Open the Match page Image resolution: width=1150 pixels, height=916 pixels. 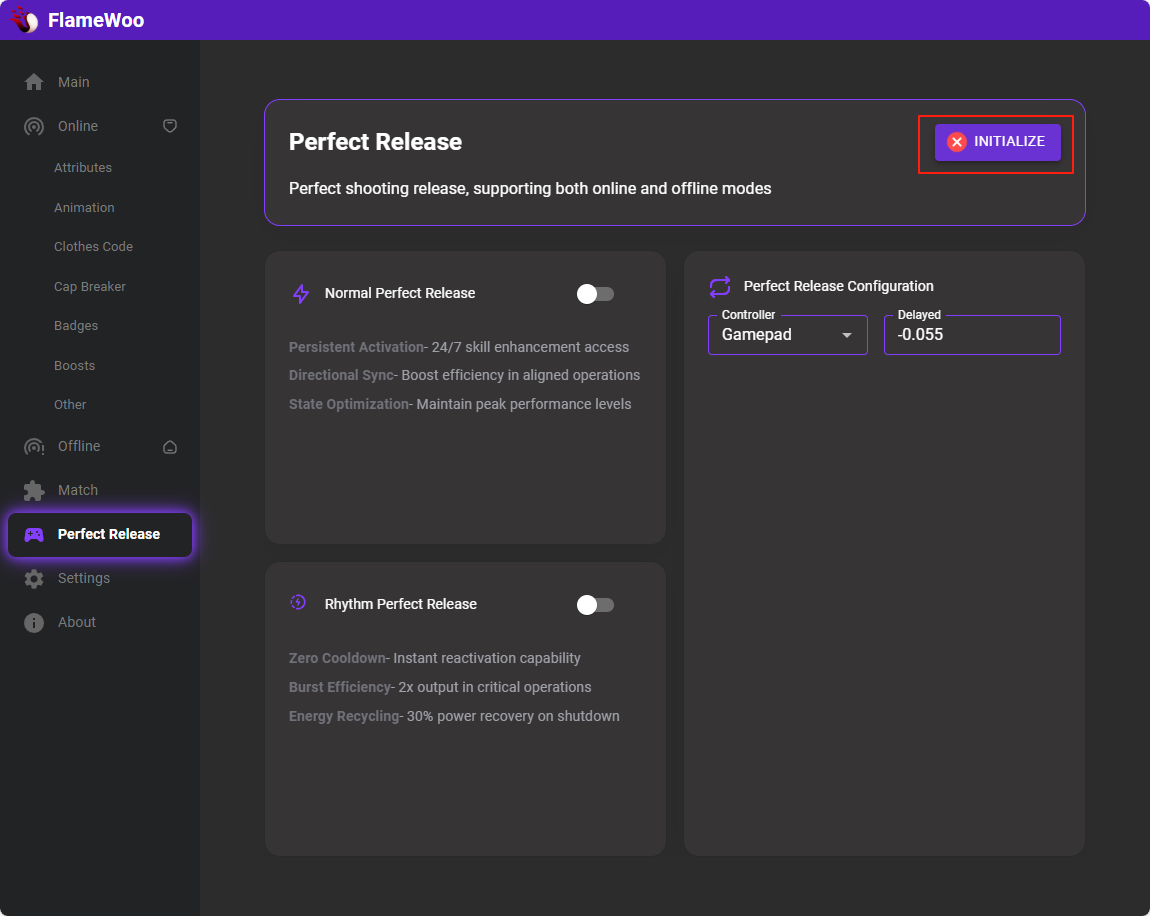100,490
